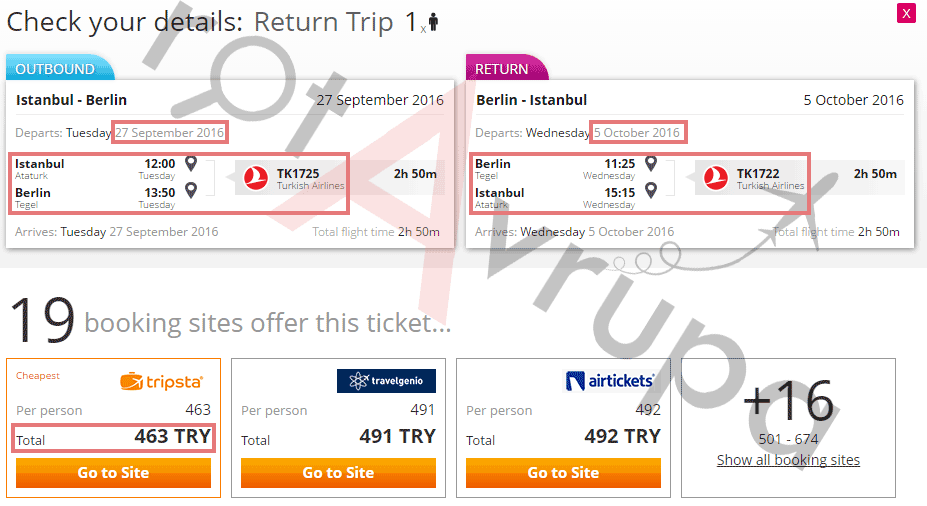Expand the +16 more booking sites box
The height and width of the screenshot is (506, 927).
tap(788, 403)
